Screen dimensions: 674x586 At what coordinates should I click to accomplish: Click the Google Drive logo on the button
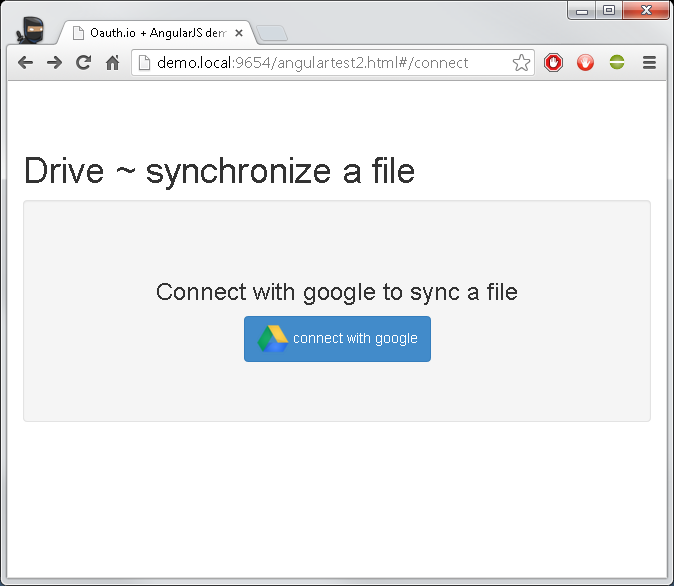click(273, 339)
